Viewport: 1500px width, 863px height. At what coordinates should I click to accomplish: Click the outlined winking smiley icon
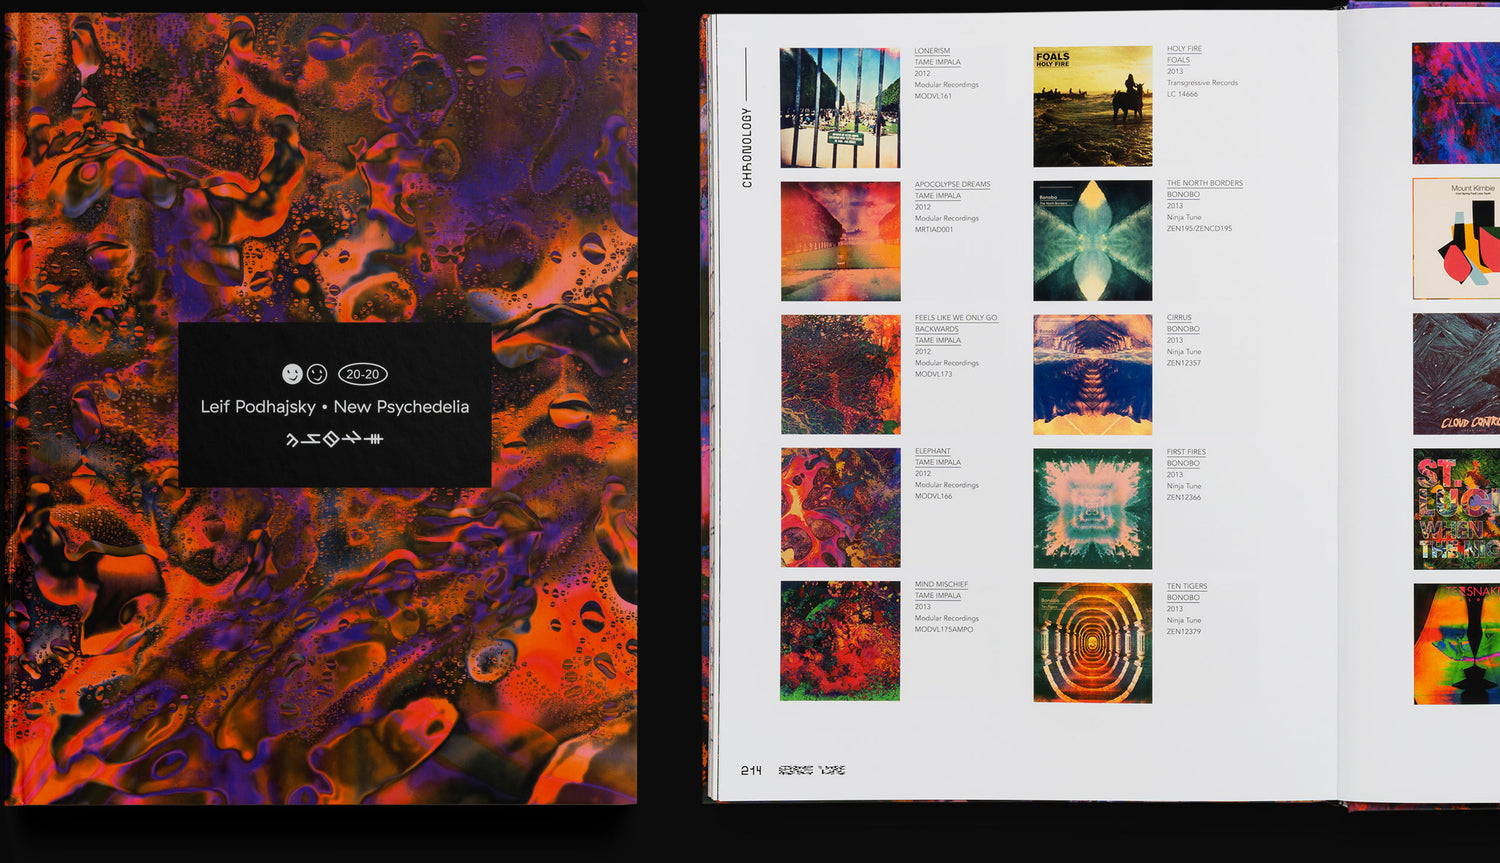317,374
